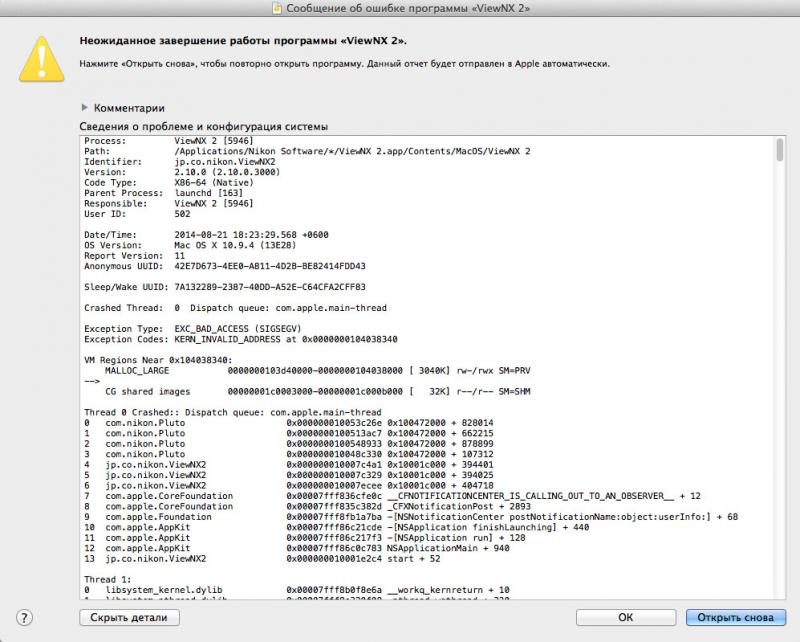Click the Комментарии label text
Image resolution: width=800 pixels, height=642 pixels.
point(129,108)
